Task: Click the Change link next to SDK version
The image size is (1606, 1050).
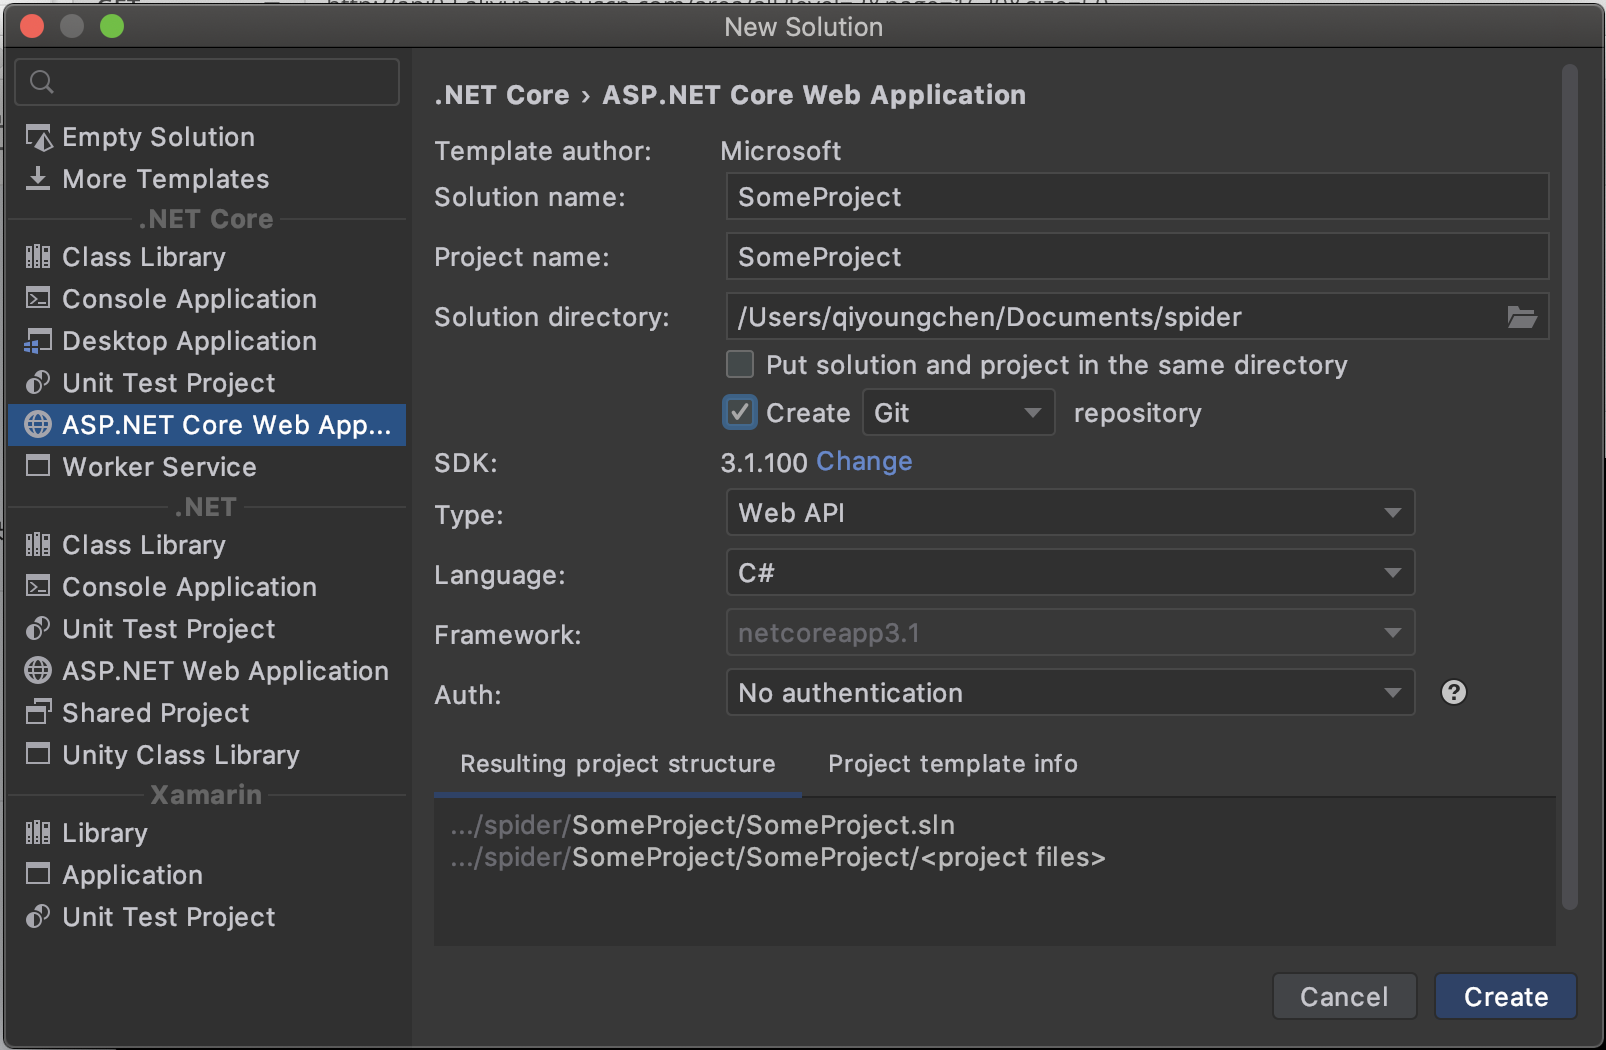Action: [863, 461]
